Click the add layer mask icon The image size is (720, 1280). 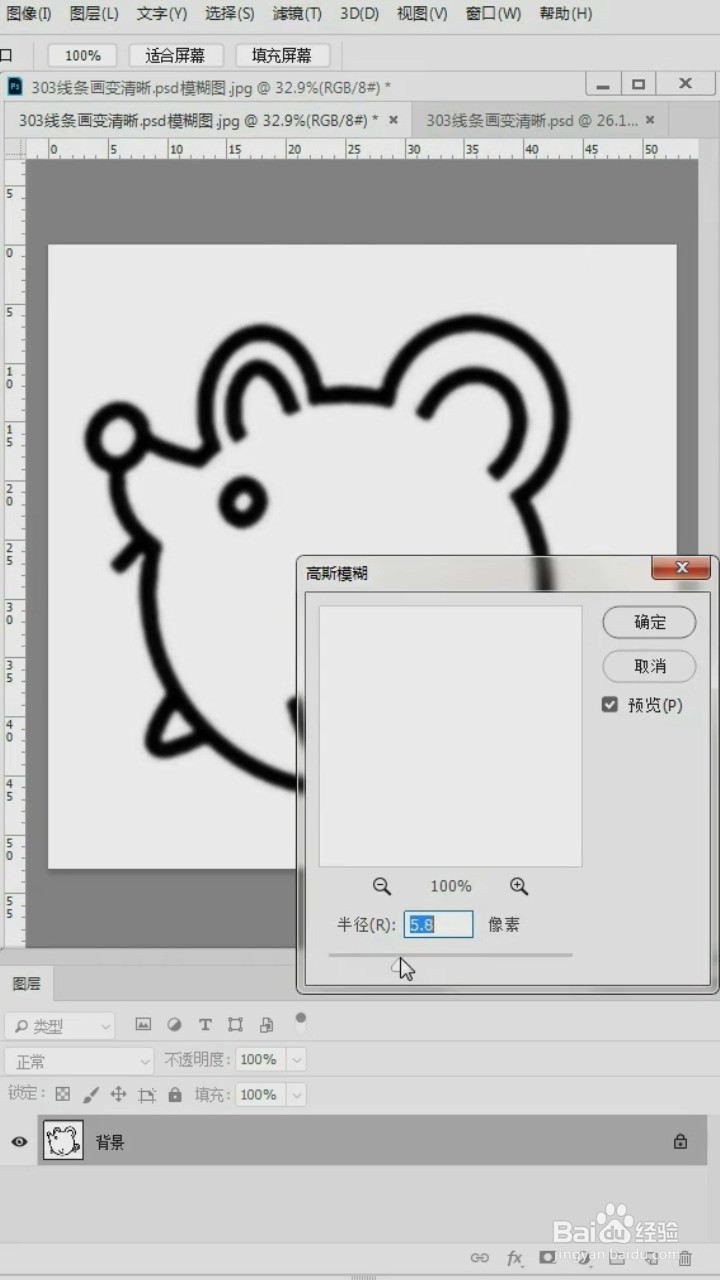tap(547, 1257)
